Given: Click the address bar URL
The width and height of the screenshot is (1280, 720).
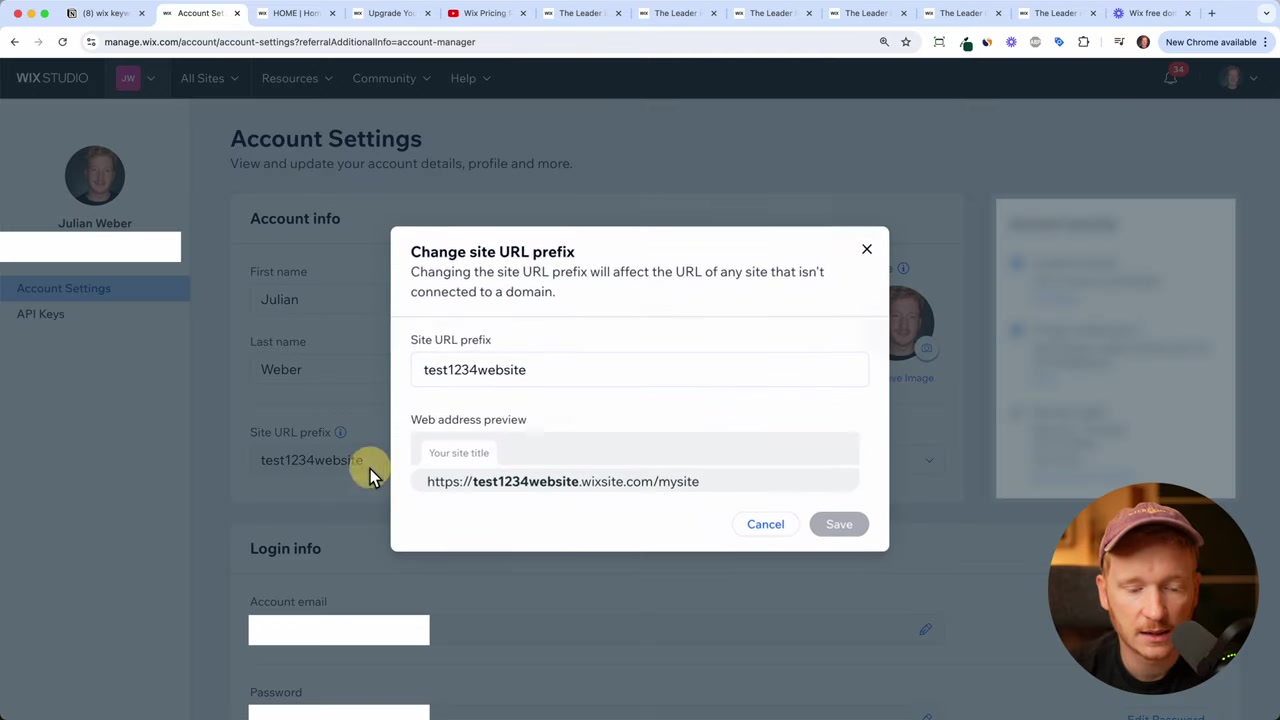Looking at the screenshot, I should pos(290,42).
